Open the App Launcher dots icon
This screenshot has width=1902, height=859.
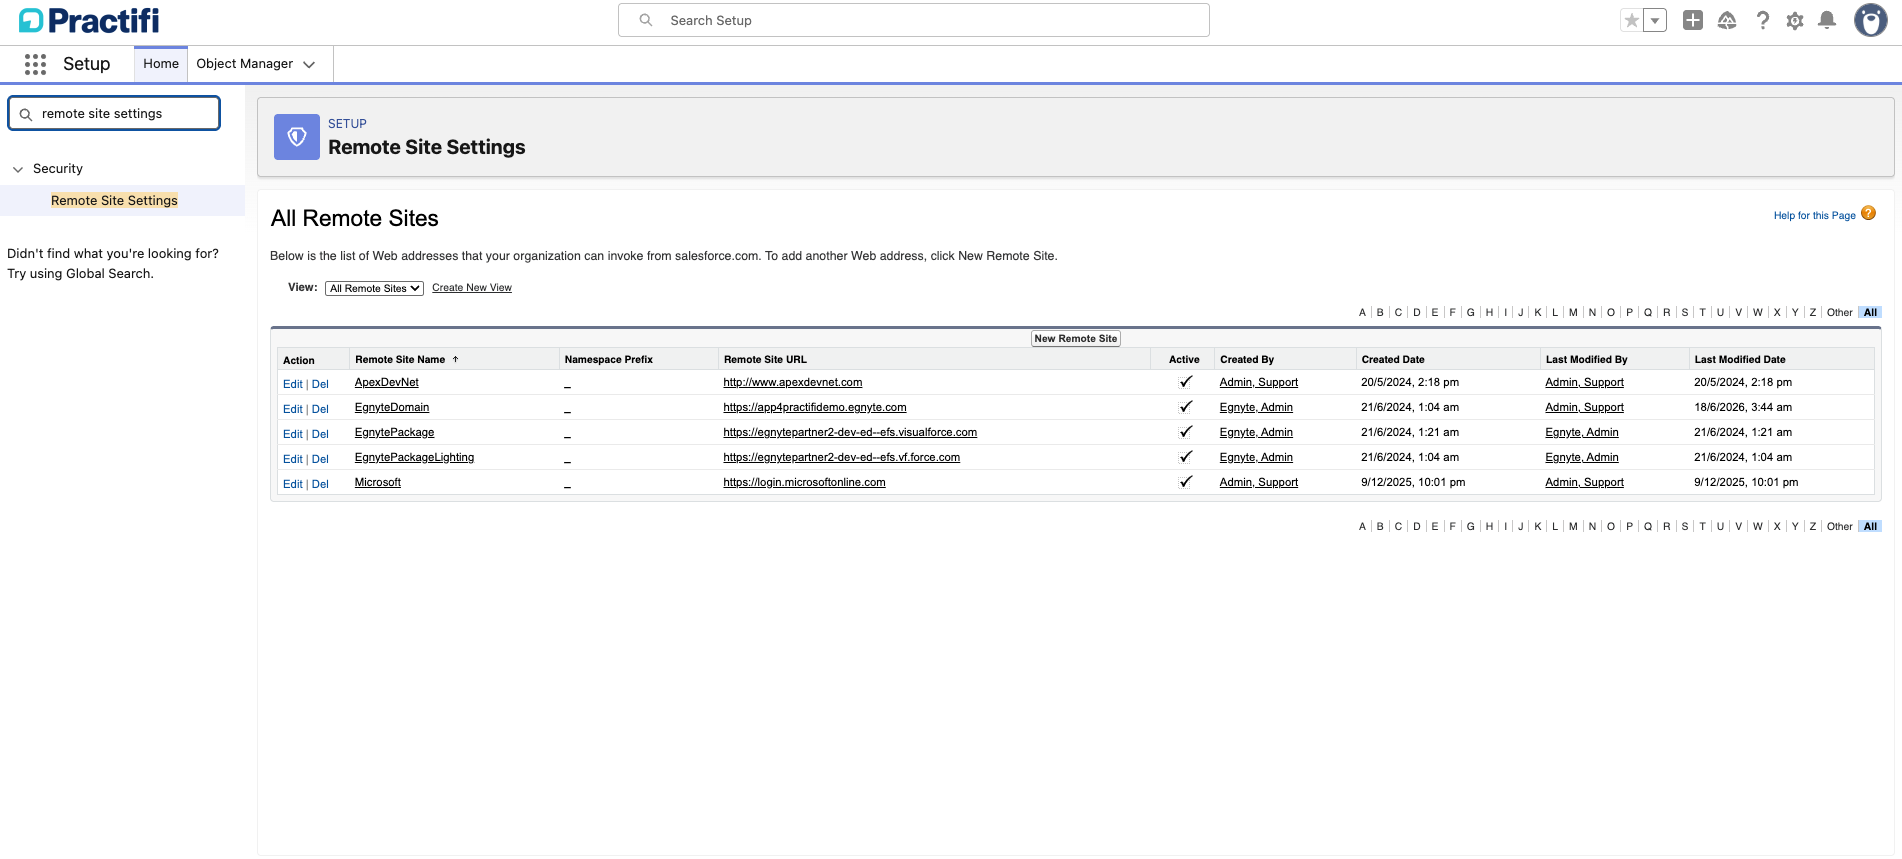[x=35, y=64]
